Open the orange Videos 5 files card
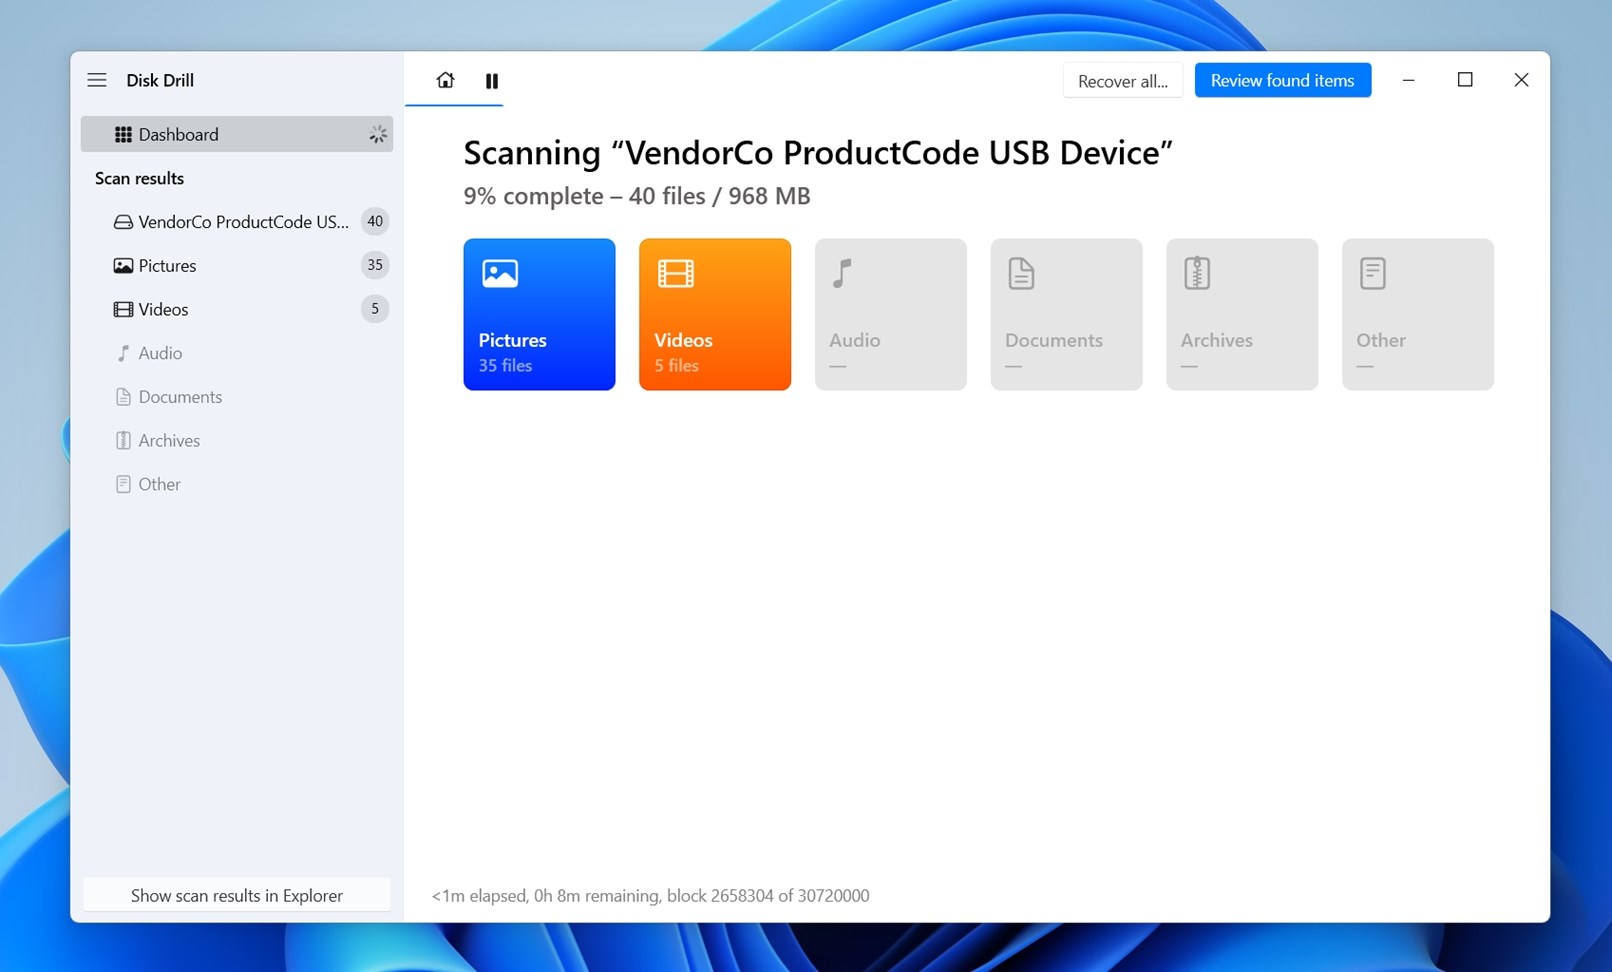 (x=715, y=314)
